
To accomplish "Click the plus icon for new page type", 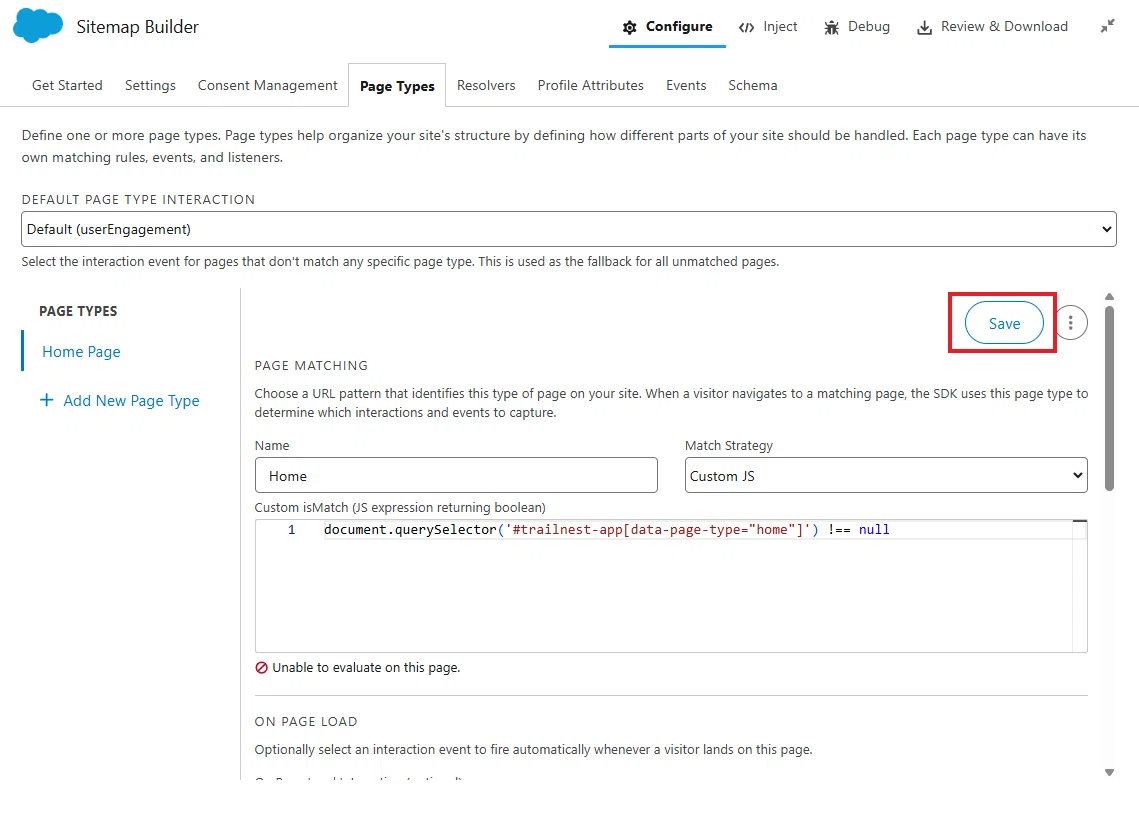I will pyautogui.click(x=46, y=400).
